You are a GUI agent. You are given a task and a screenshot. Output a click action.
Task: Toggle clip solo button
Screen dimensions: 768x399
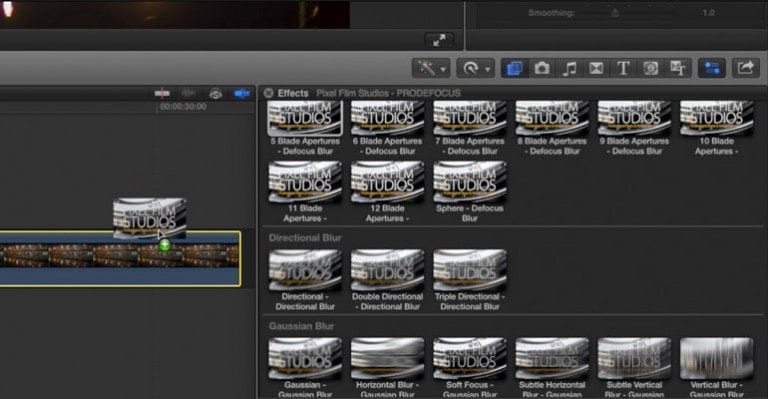pos(216,93)
